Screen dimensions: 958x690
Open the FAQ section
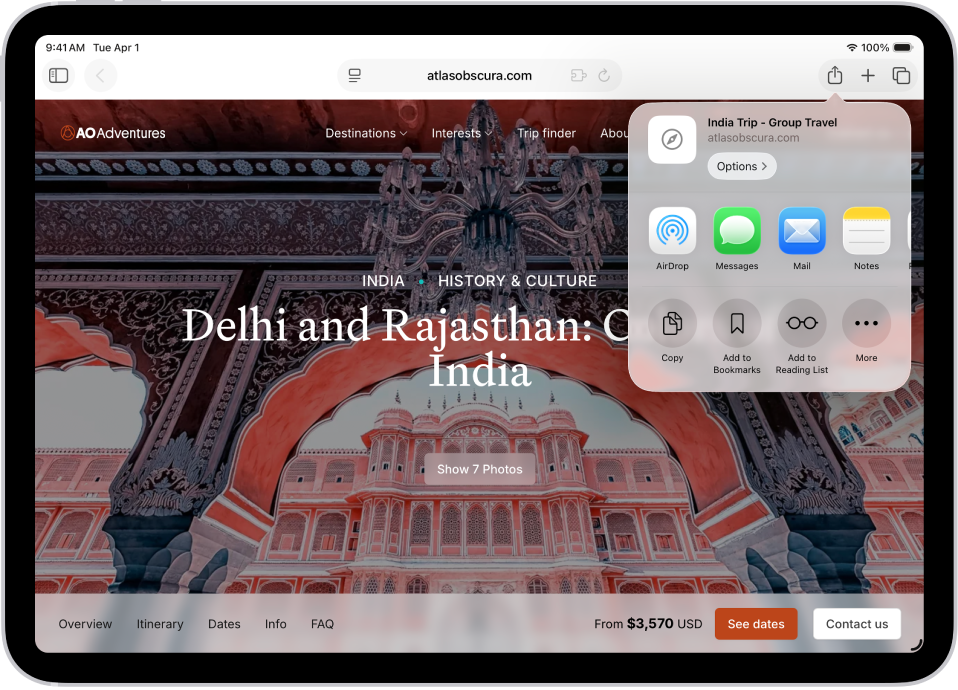click(322, 623)
